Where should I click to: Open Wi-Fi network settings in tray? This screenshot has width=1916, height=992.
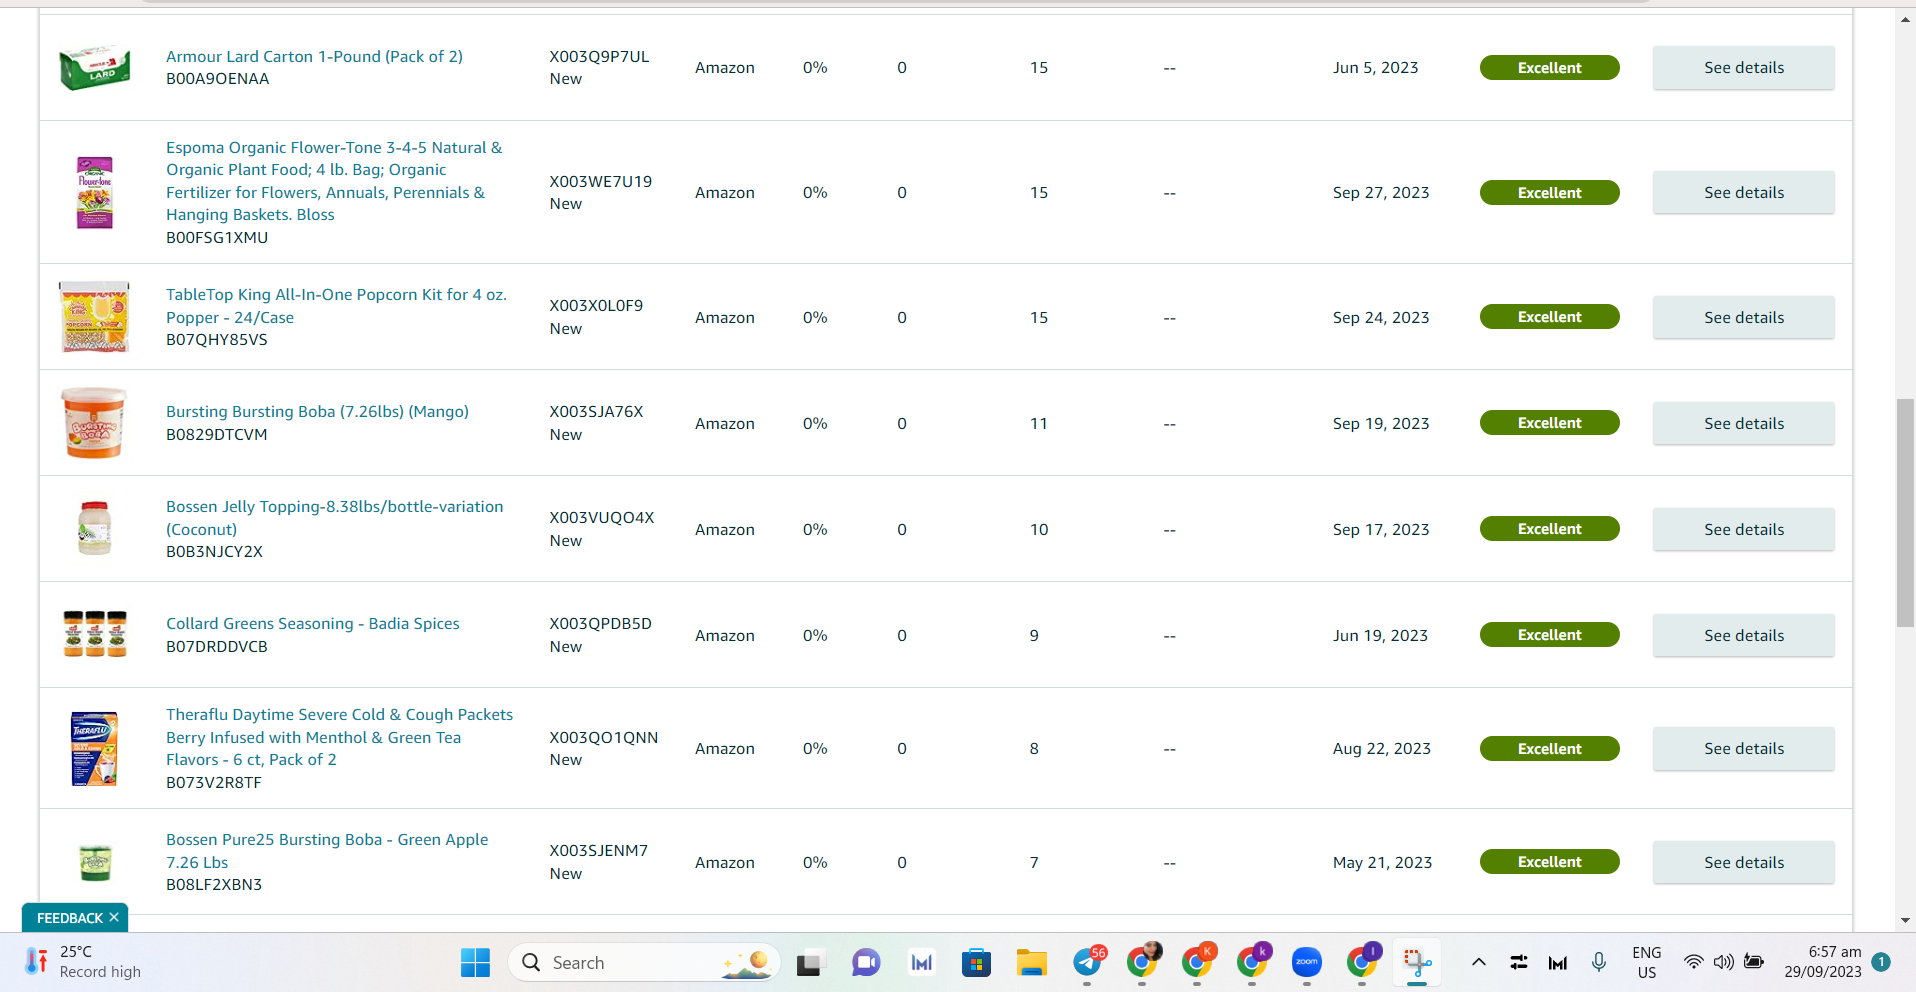pyautogui.click(x=1693, y=962)
